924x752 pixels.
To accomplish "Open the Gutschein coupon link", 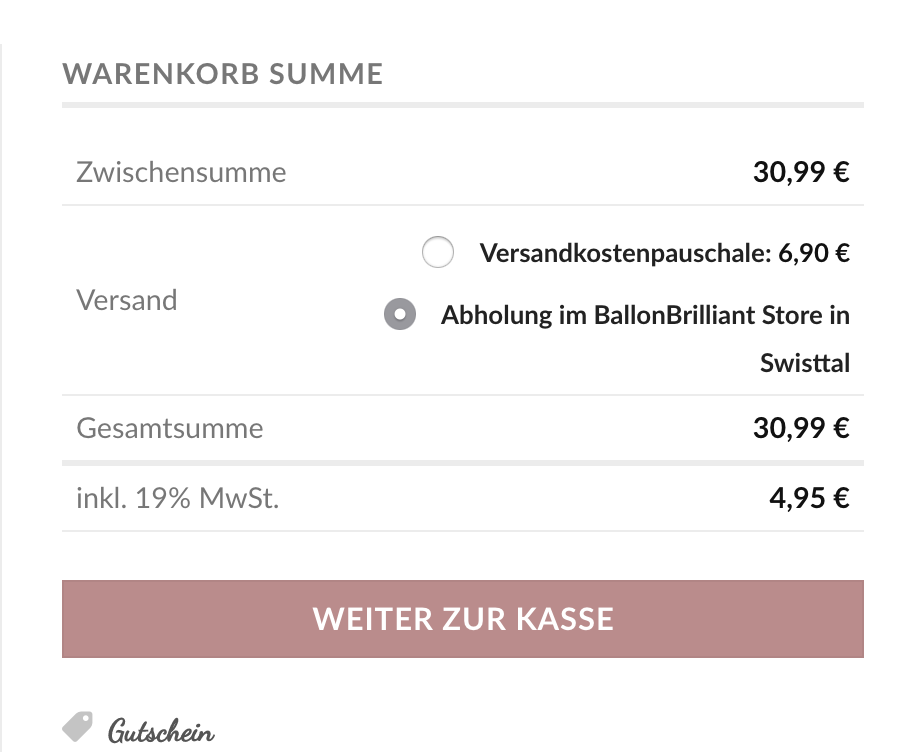I will point(161,731).
